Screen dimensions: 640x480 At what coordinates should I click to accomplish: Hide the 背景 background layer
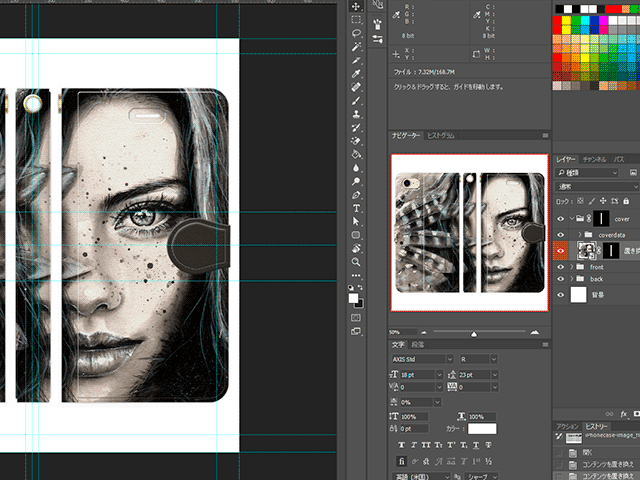(561, 295)
